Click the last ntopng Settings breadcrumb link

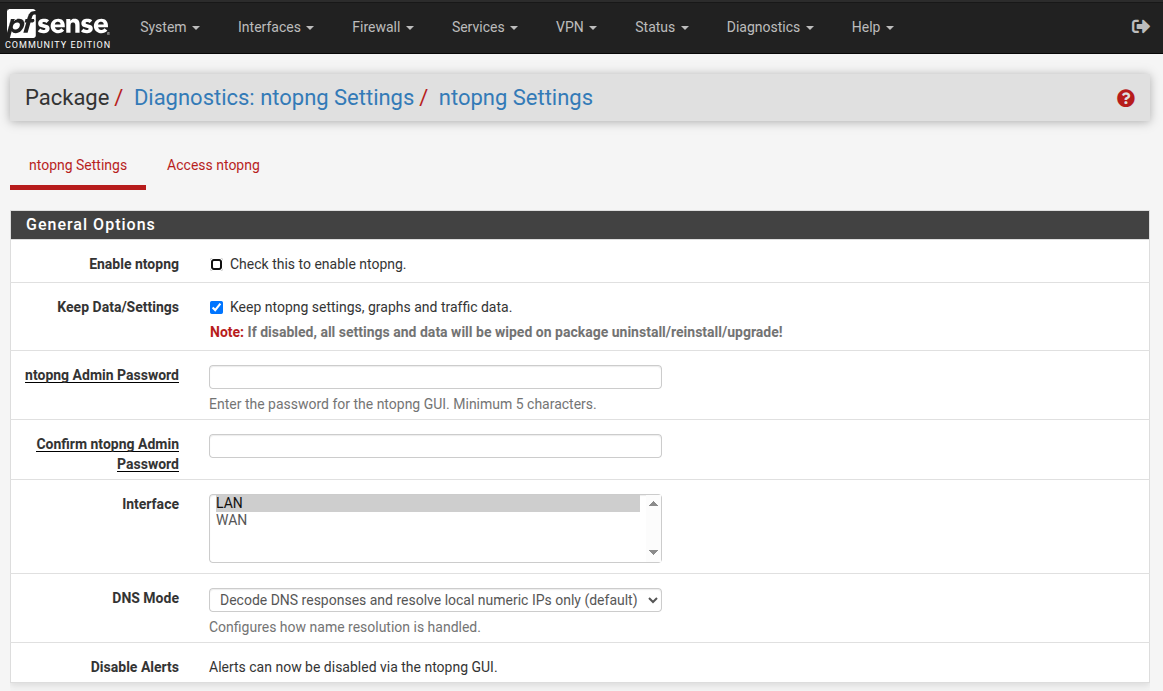pos(515,98)
